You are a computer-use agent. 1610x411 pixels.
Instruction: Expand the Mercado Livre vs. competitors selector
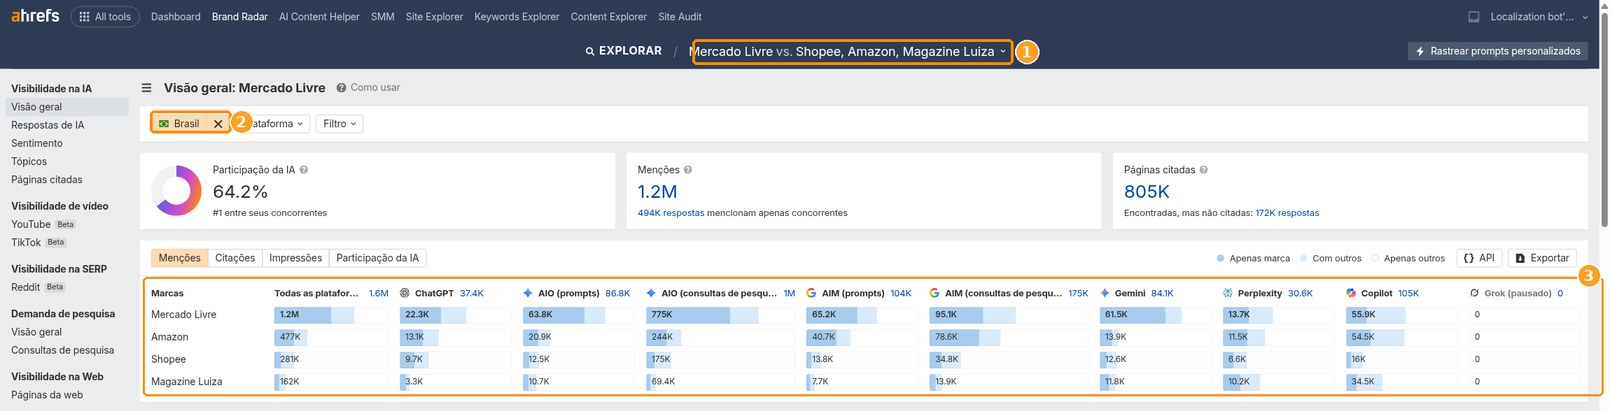tap(850, 51)
